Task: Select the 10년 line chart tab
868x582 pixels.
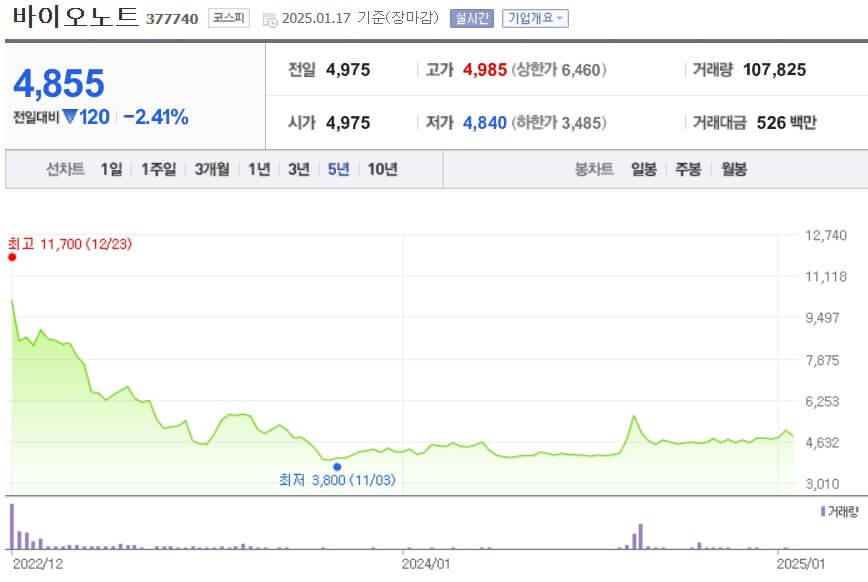Action: click(x=383, y=169)
